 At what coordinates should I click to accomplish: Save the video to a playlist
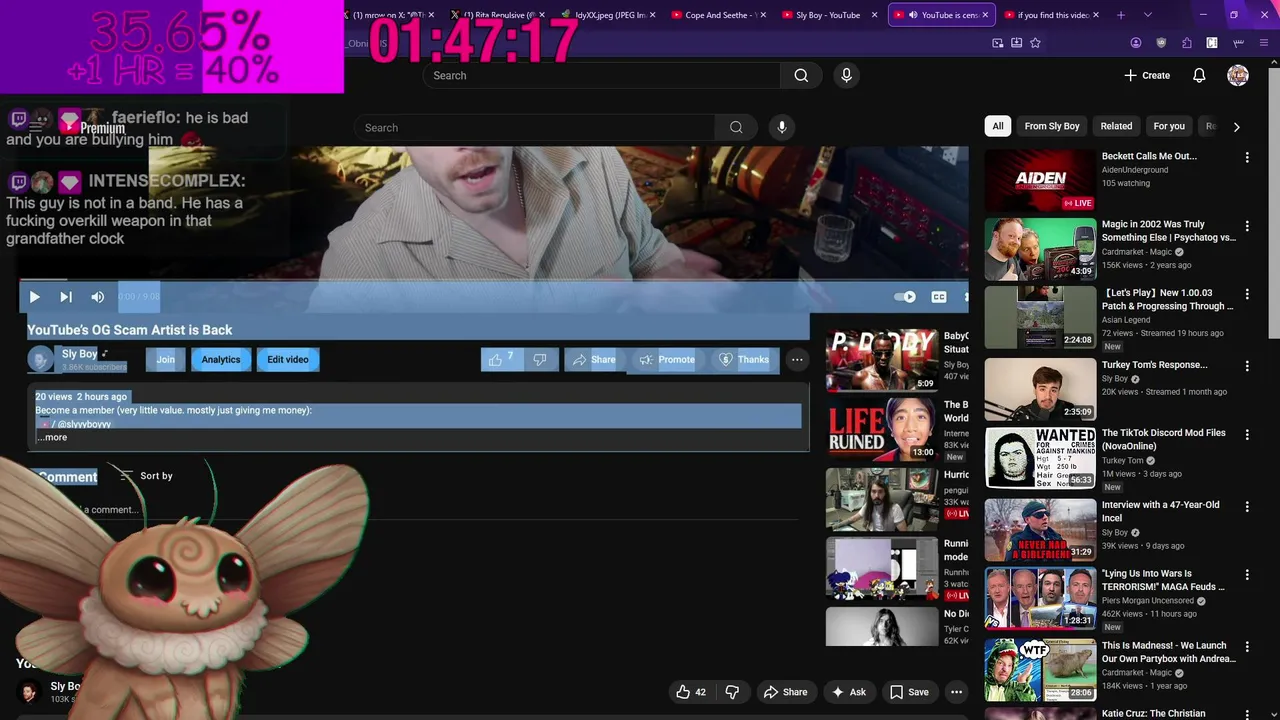pyautogui.click(x=909, y=692)
